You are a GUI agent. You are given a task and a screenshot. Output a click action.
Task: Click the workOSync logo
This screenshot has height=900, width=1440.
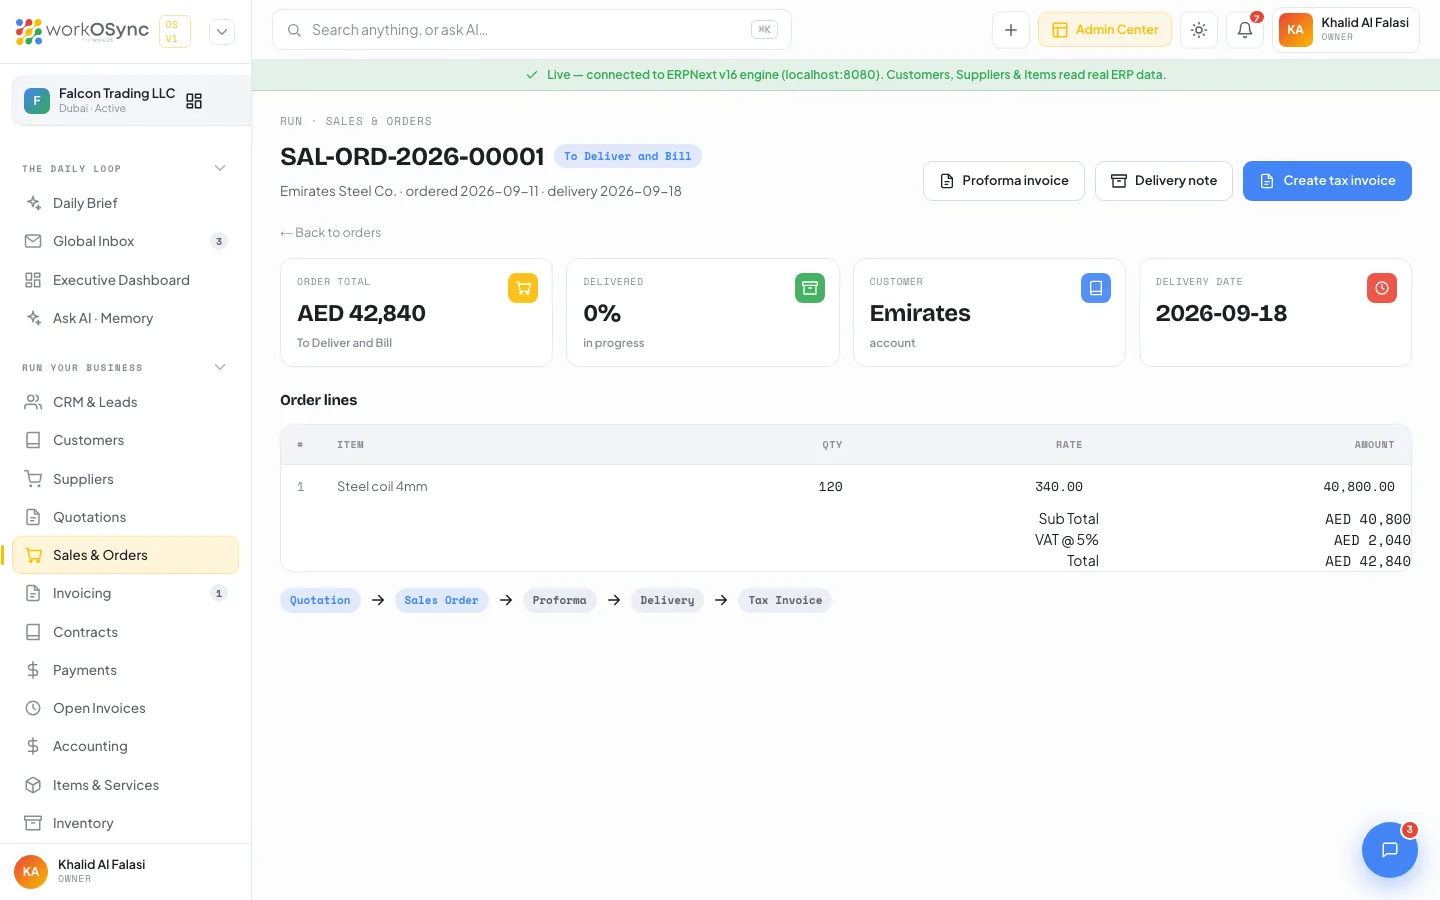82,31
